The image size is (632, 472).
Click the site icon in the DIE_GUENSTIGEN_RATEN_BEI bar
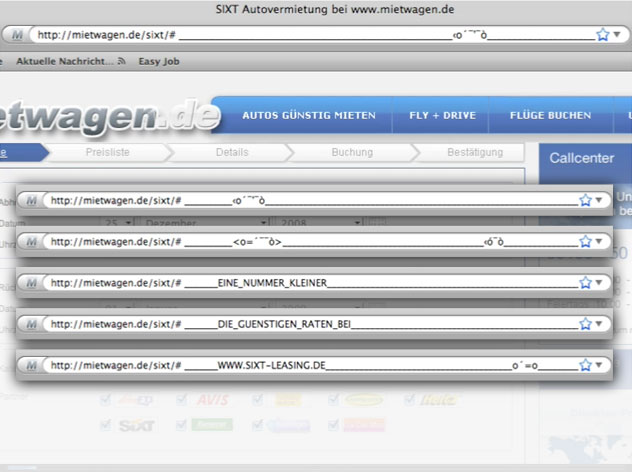32,324
